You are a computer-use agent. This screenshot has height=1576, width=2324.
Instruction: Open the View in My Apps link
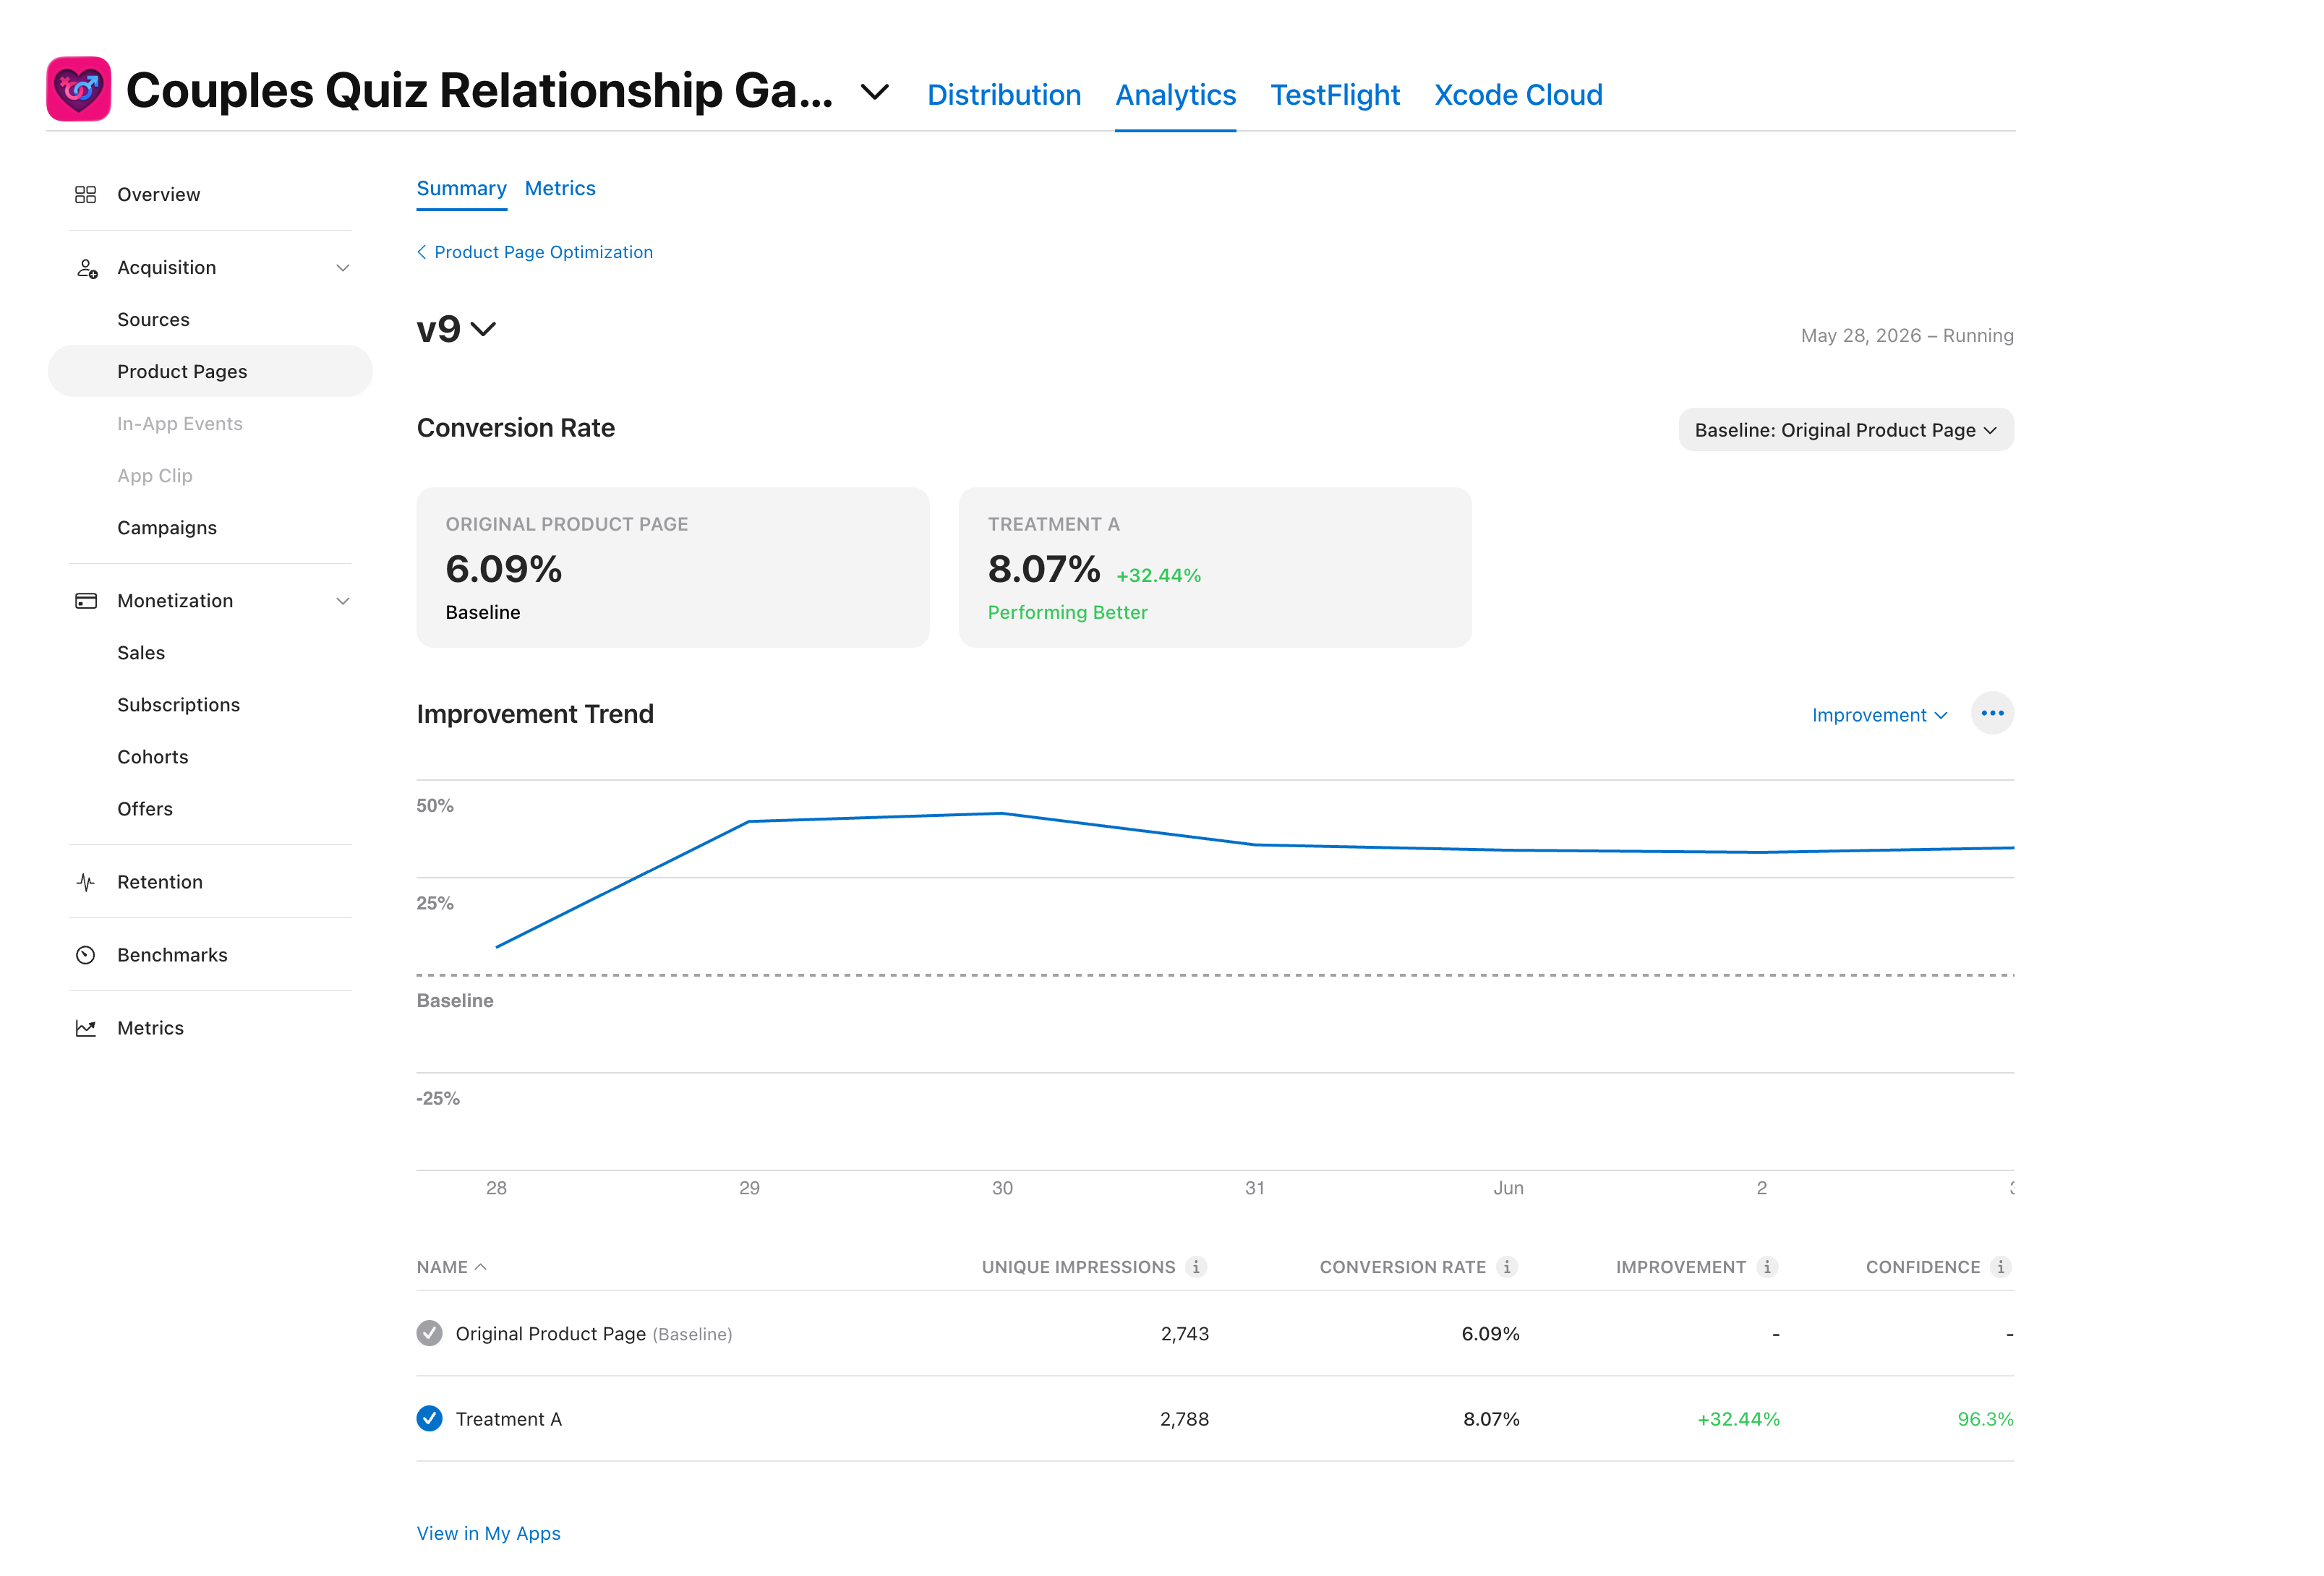[489, 1533]
